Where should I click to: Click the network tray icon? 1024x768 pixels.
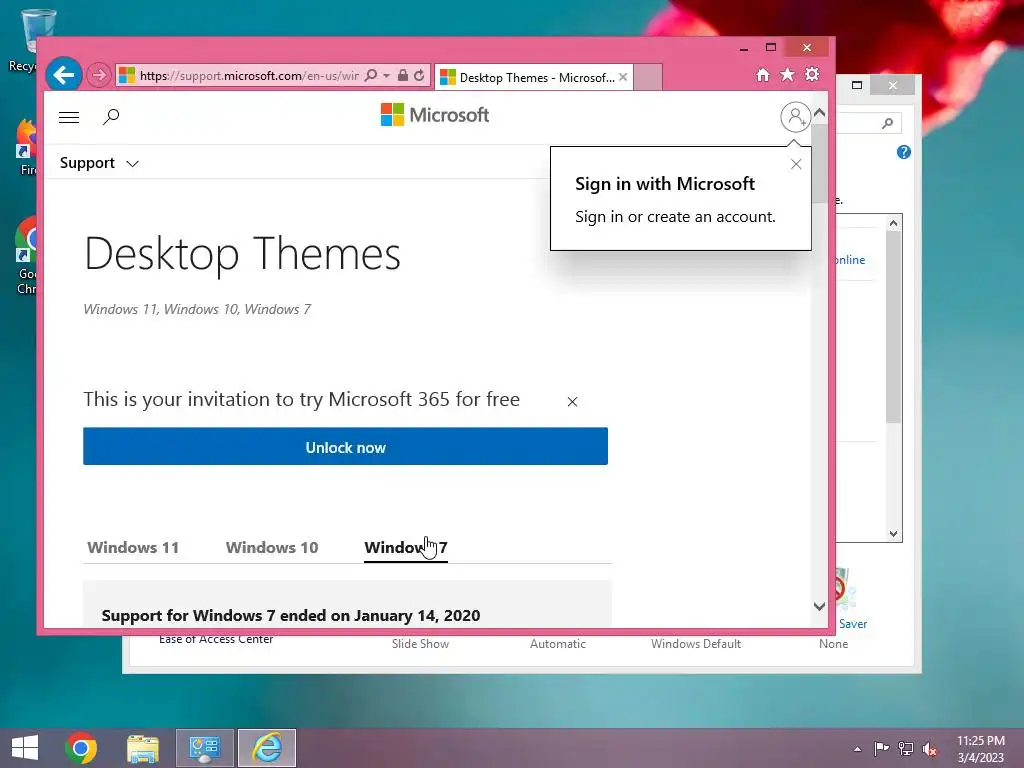pos(906,749)
